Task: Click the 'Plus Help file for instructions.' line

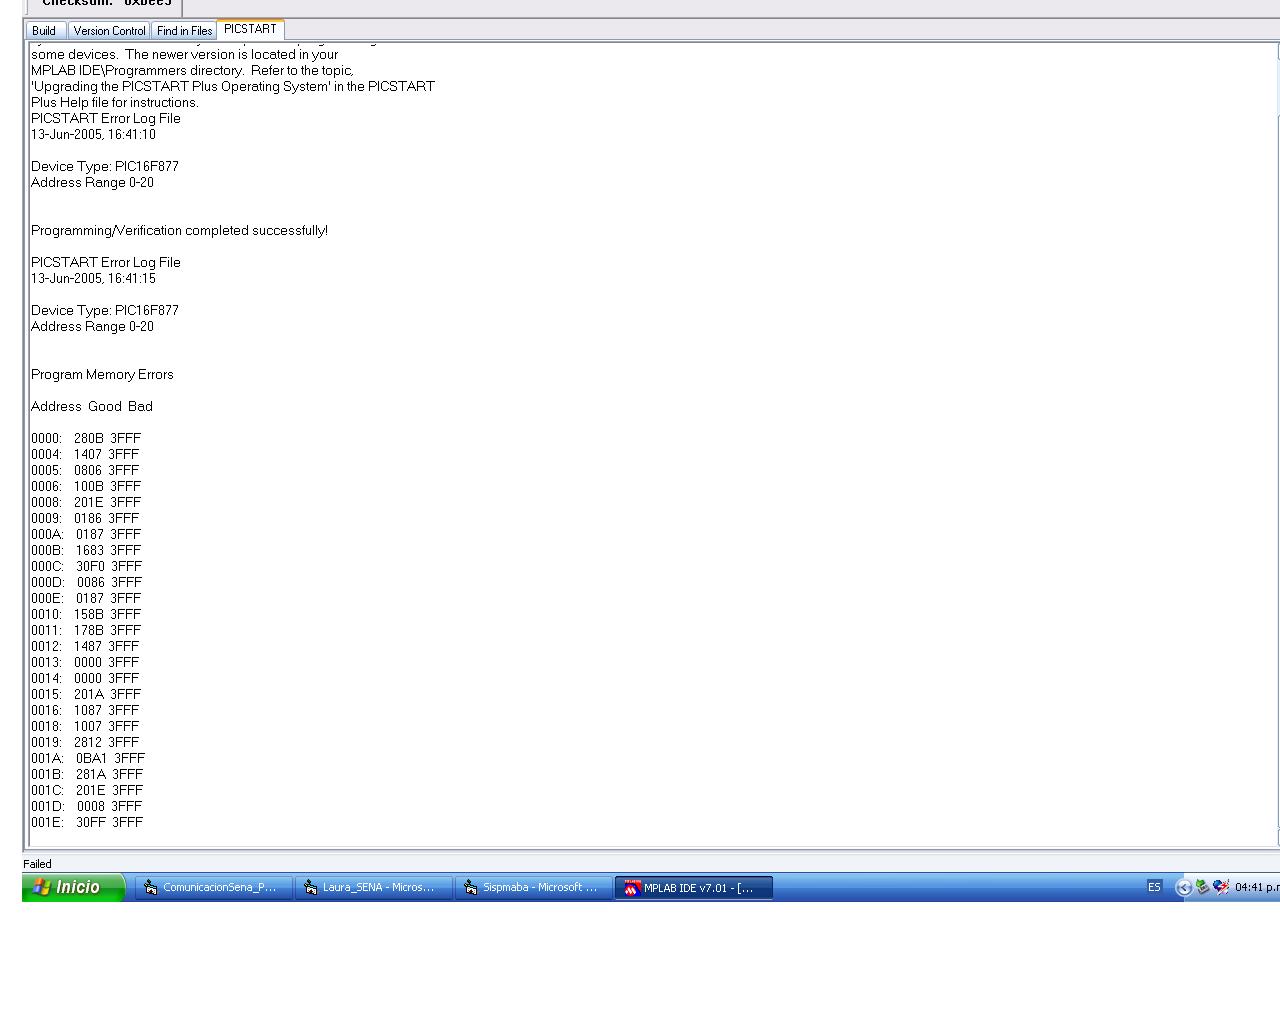Action: (115, 102)
